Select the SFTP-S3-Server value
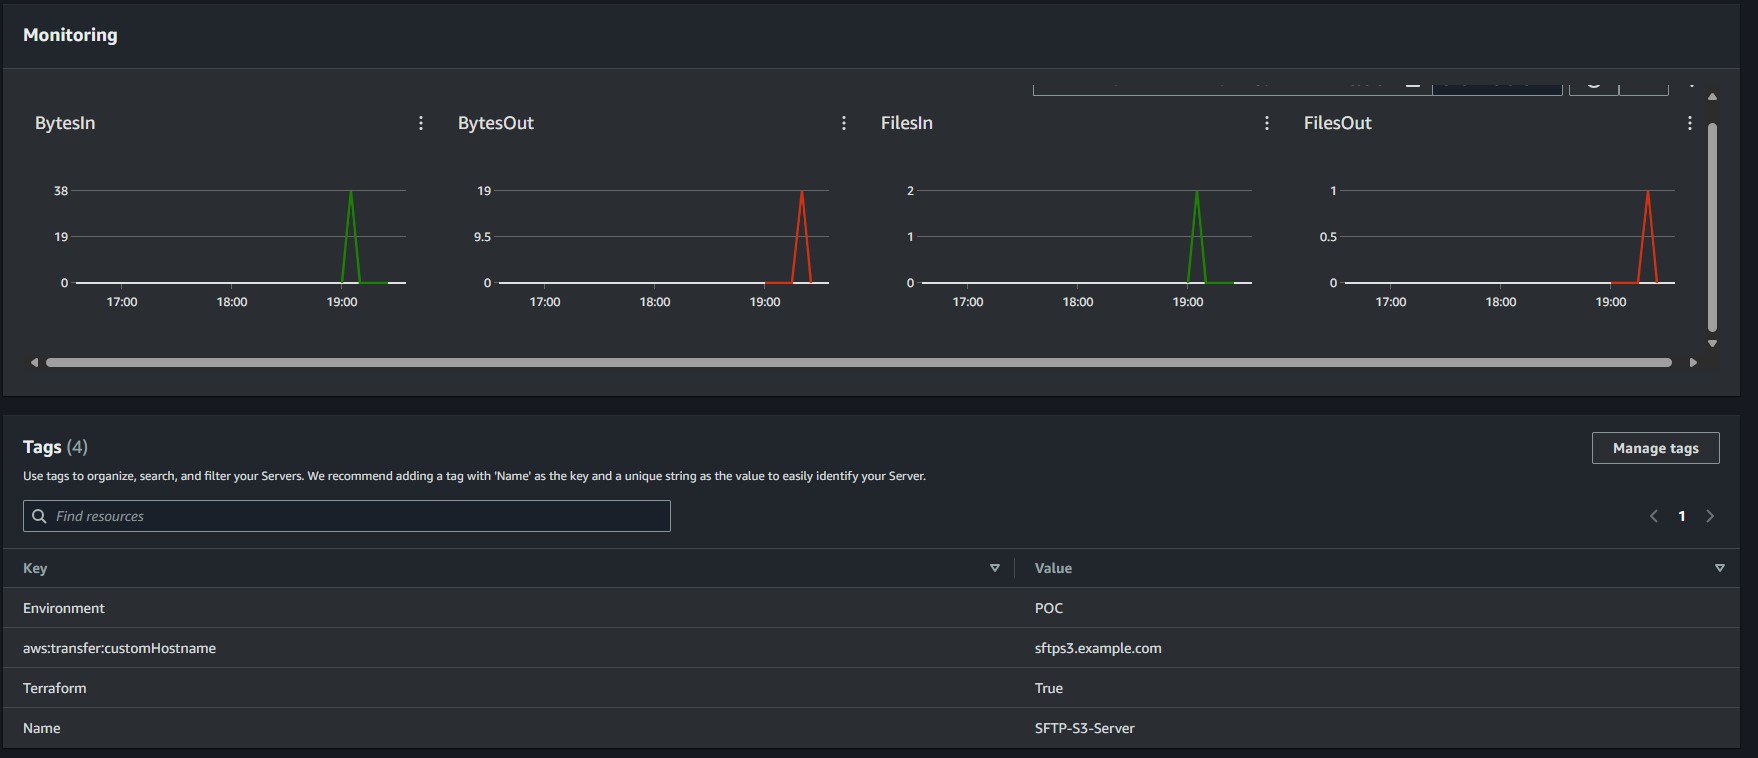The height and width of the screenshot is (758, 1758). click(1085, 728)
